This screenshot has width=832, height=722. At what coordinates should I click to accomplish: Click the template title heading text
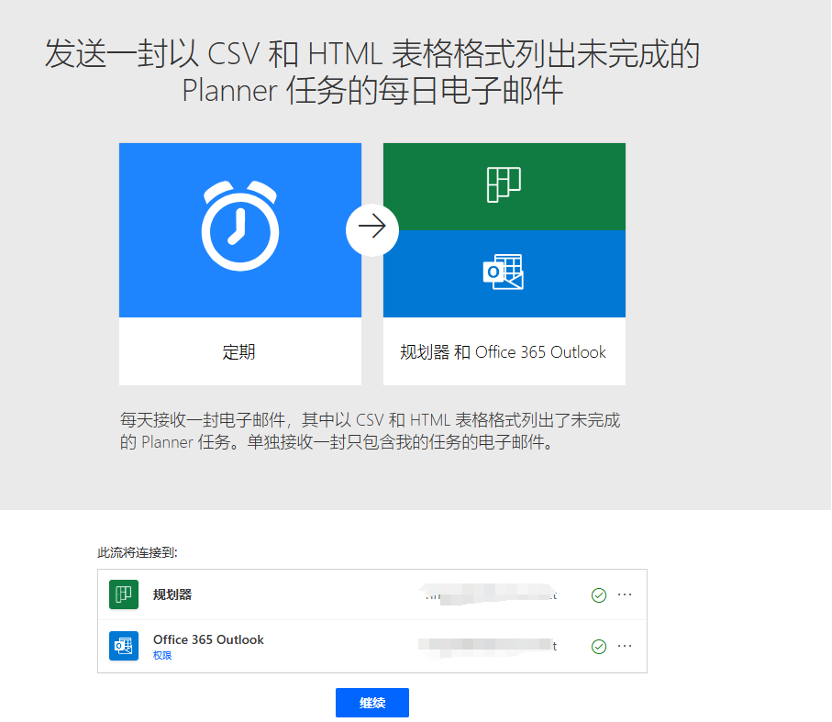[x=372, y=72]
